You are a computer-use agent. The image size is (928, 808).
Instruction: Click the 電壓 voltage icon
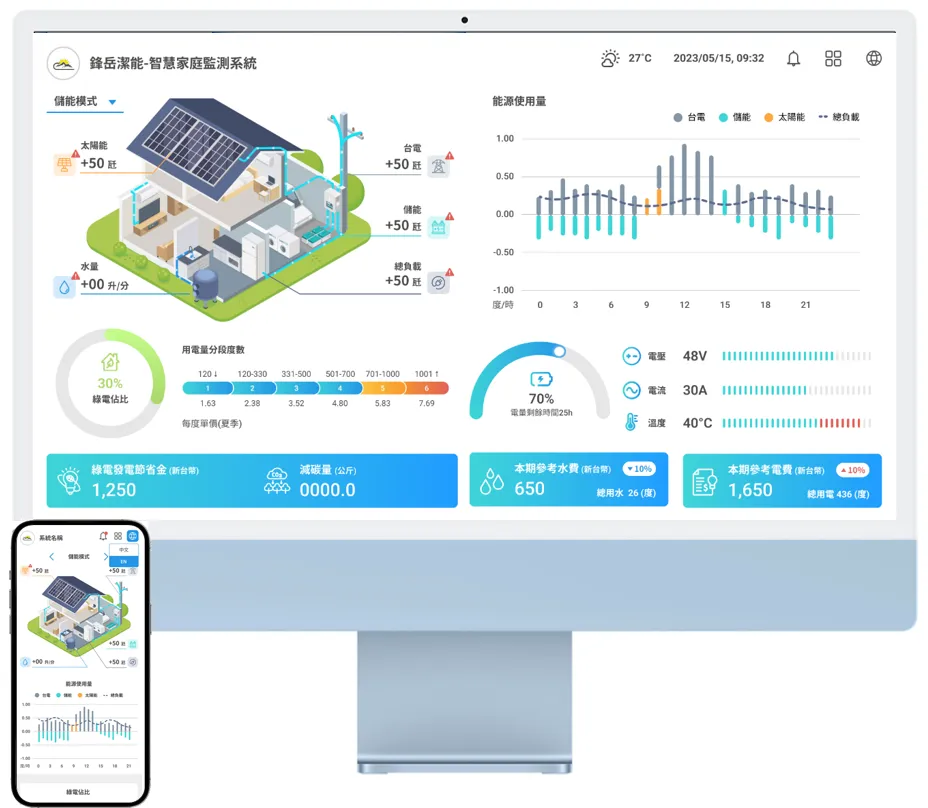(x=631, y=356)
